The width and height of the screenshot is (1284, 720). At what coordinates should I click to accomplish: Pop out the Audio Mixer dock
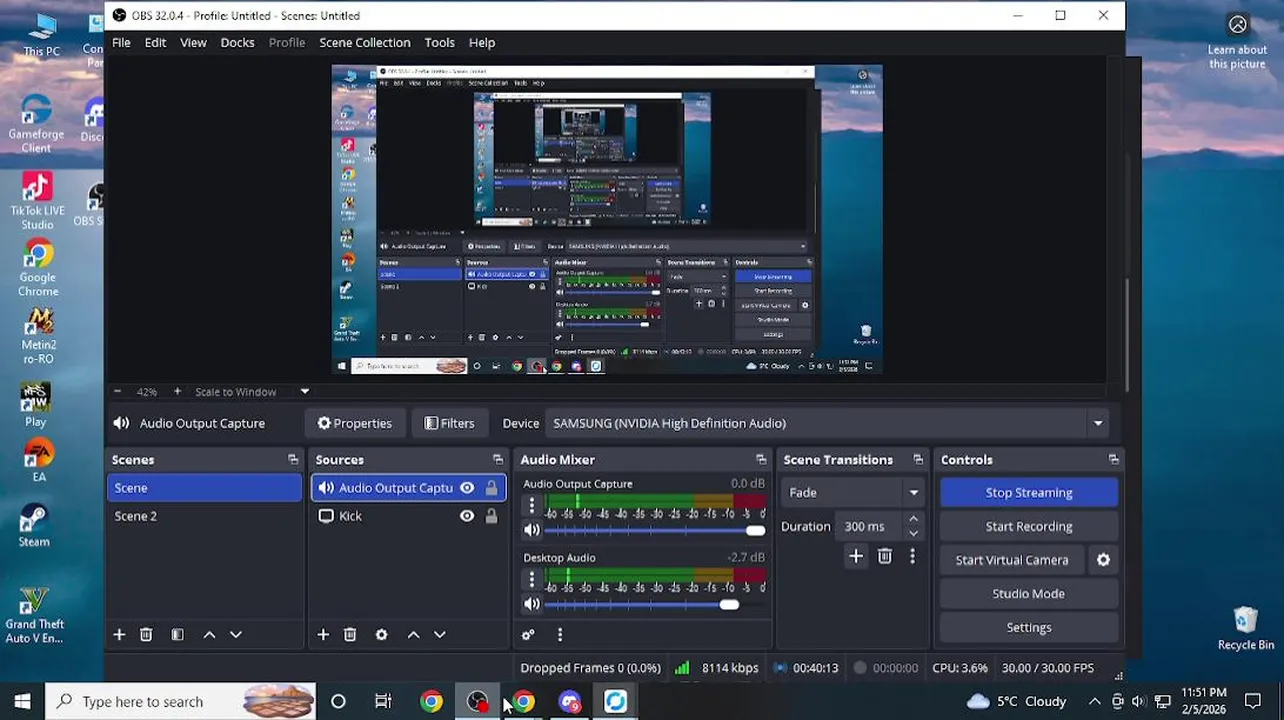pyautogui.click(x=761, y=460)
